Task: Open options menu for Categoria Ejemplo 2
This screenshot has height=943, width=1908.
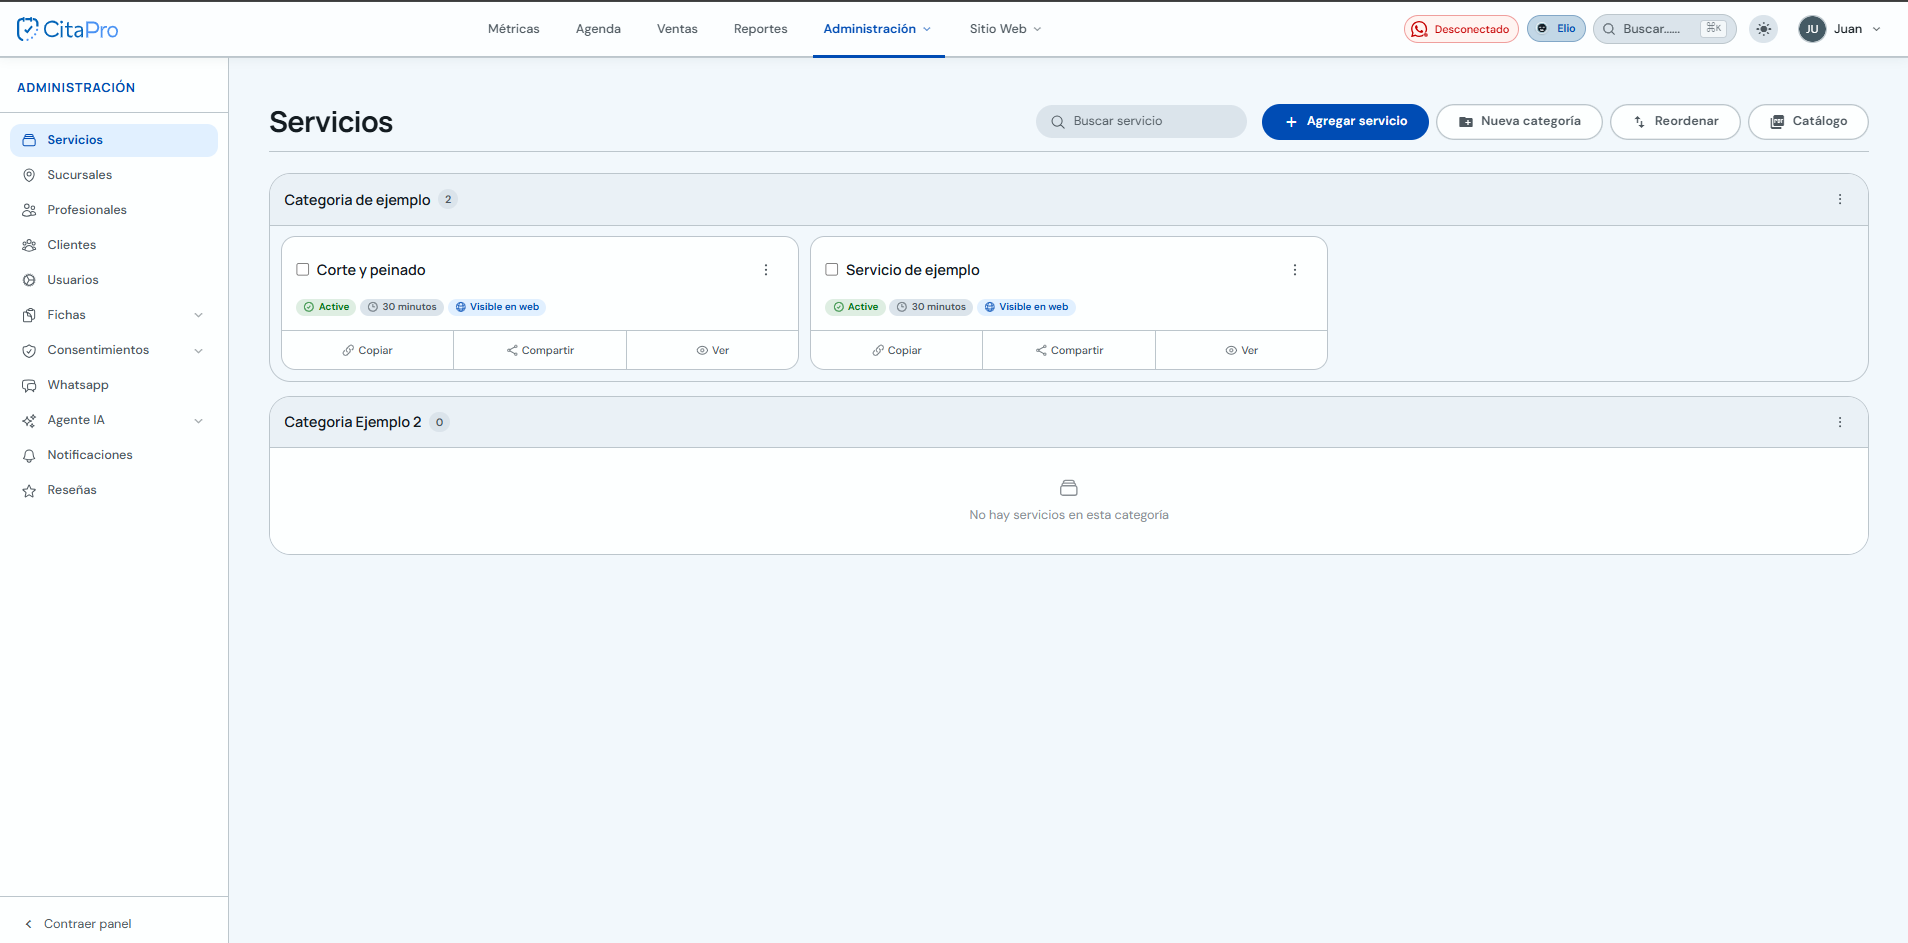Action: [x=1839, y=422]
